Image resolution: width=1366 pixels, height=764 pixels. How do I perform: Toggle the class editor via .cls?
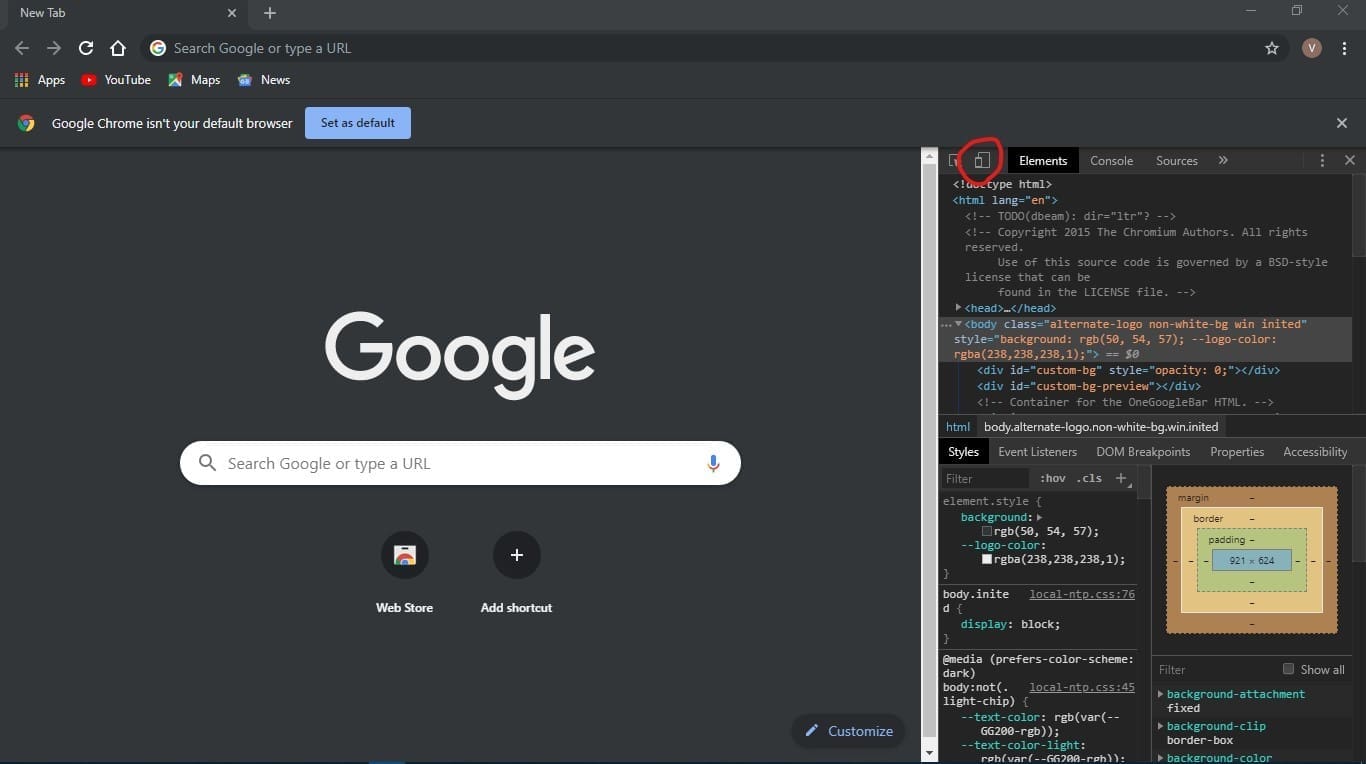[x=1088, y=478]
